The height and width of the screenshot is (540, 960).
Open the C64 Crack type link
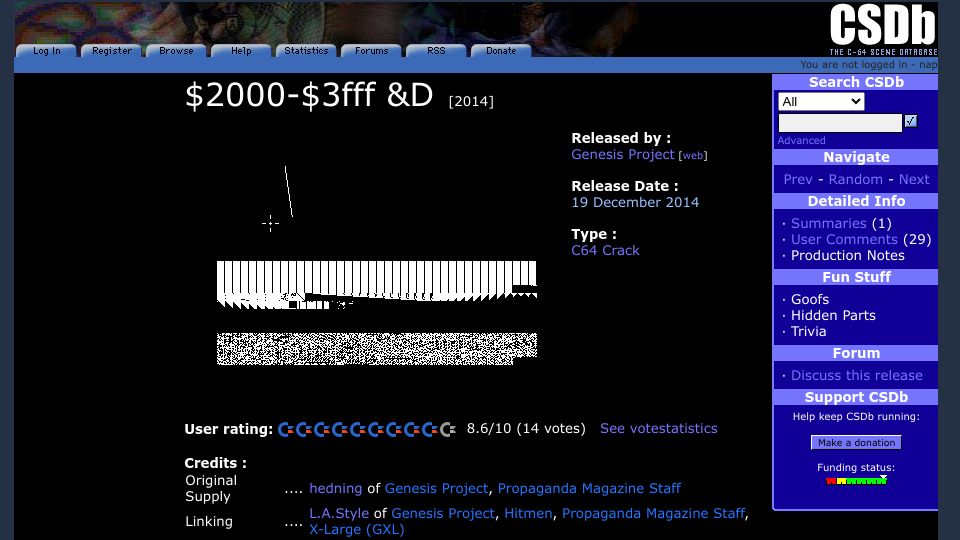[x=605, y=250]
